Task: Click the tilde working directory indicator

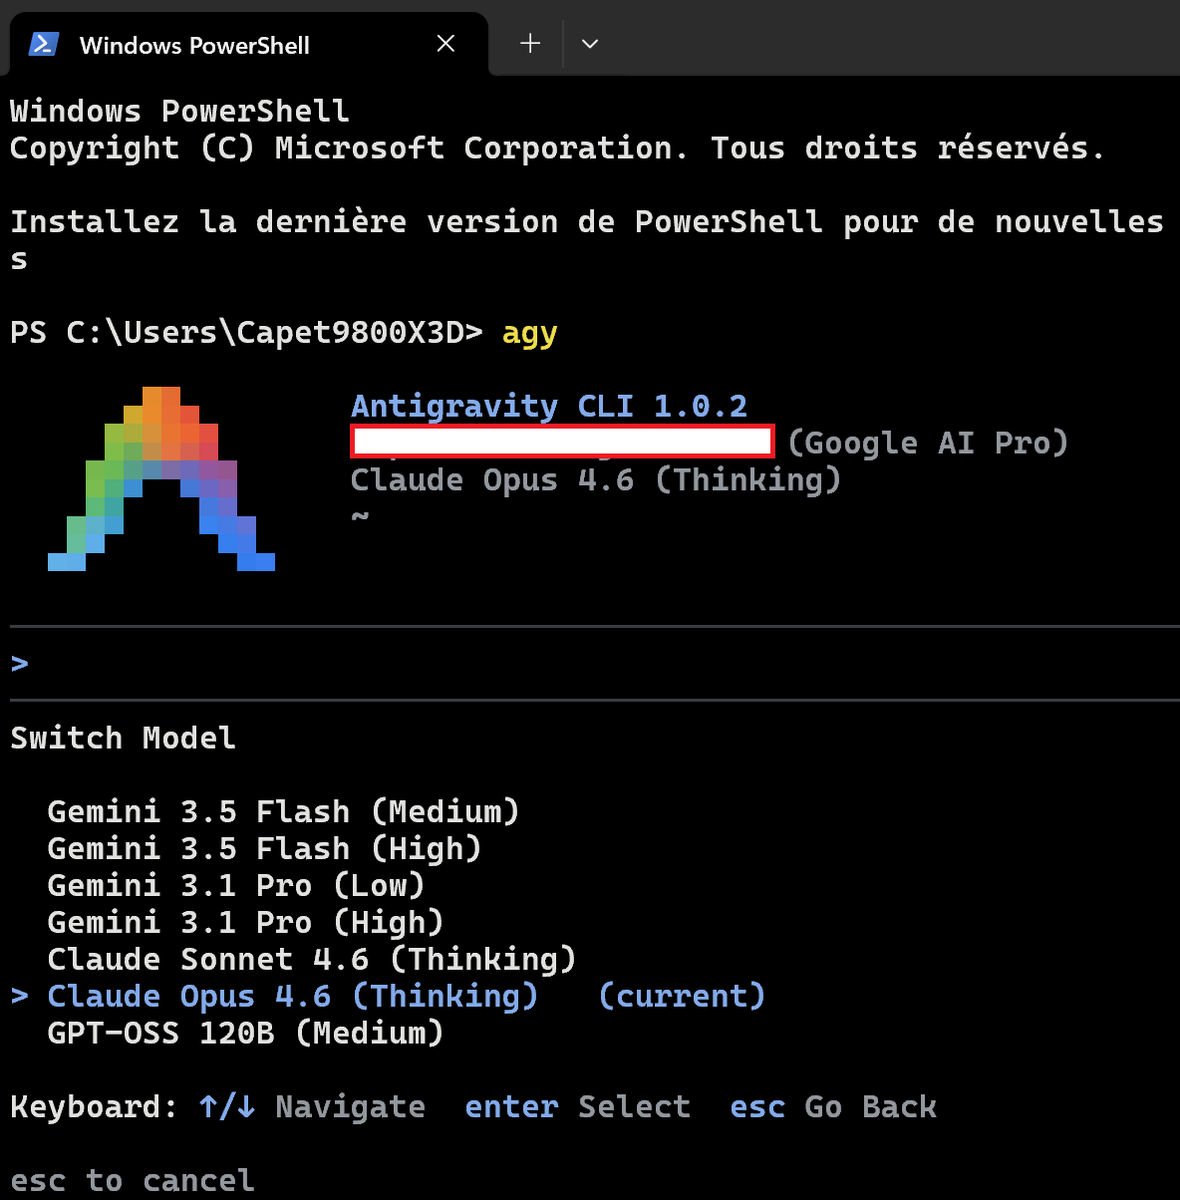Action: pyautogui.click(x=360, y=517)
